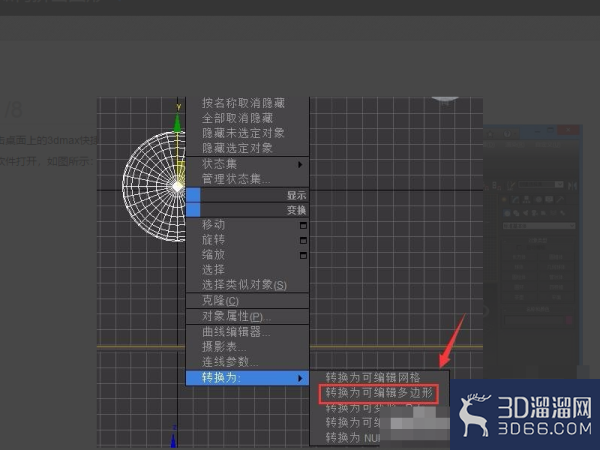600x450 pixels.
Task: Click 长方体 button in Object Type
Action: 519,257
